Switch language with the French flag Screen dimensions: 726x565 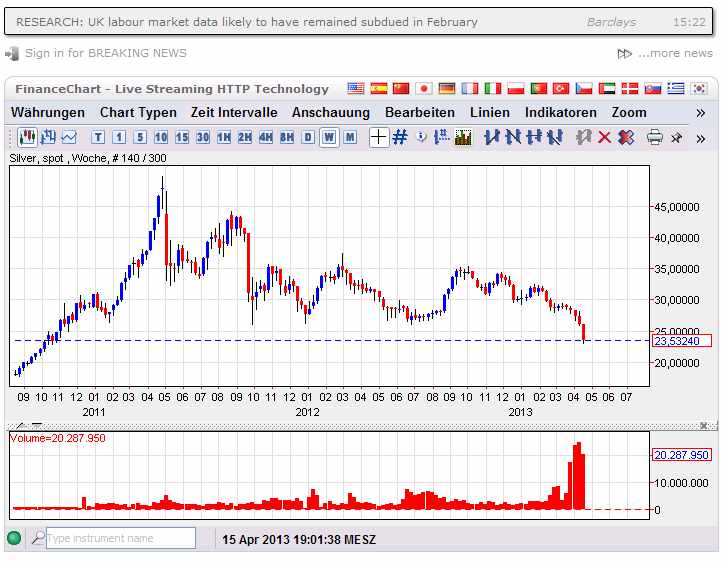pos(469,88)
